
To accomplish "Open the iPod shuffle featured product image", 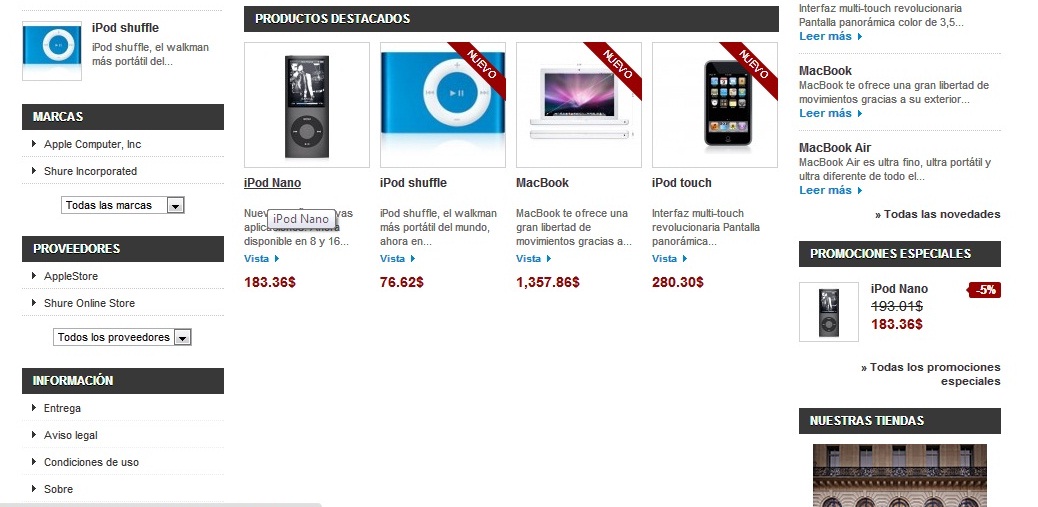I will coord(443,105).
